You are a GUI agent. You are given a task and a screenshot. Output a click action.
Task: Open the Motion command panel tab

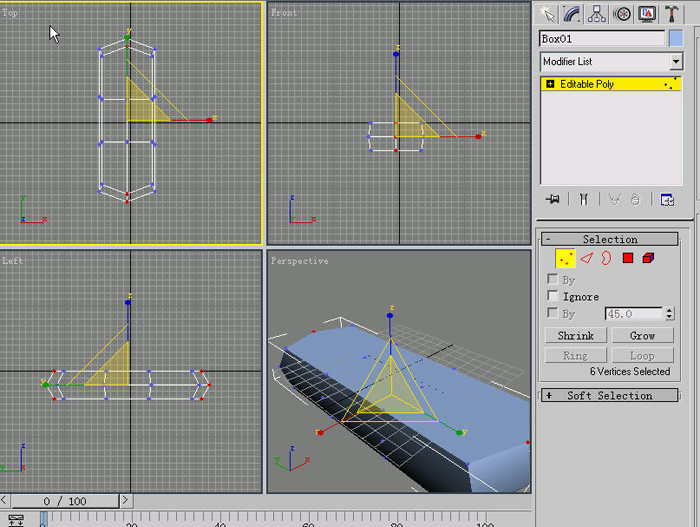click(622, 13)
